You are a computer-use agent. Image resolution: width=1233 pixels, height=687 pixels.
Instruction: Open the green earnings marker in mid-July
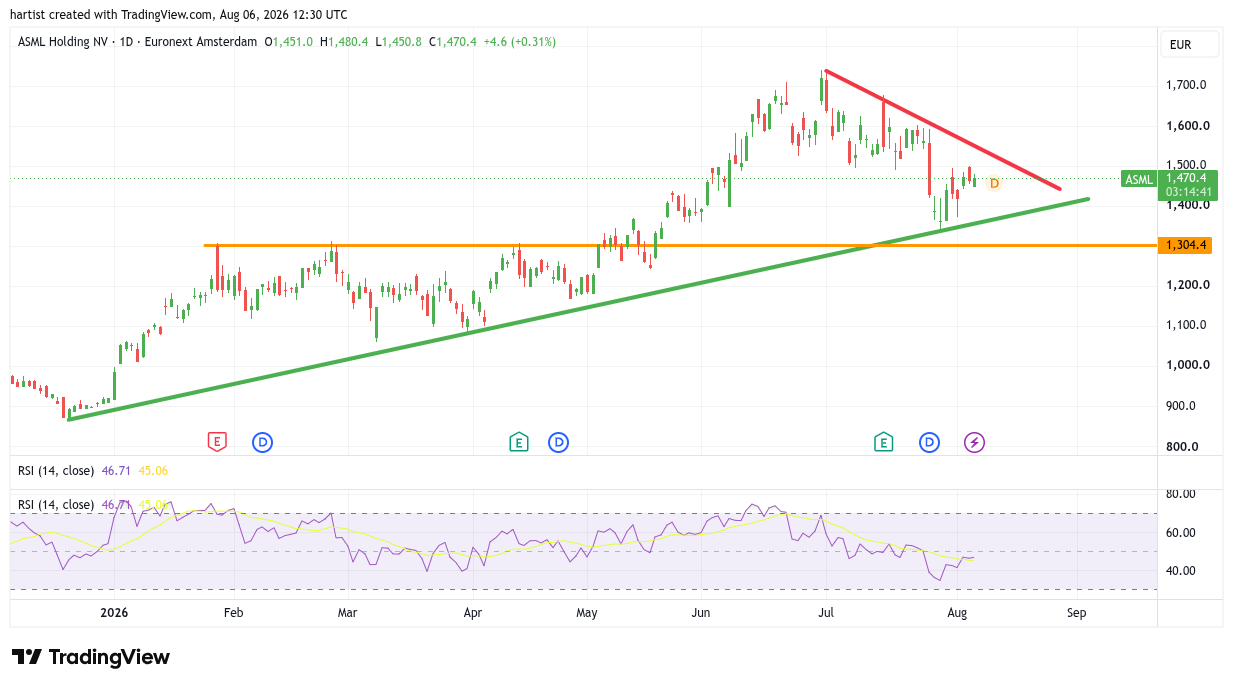coord(883,442)
